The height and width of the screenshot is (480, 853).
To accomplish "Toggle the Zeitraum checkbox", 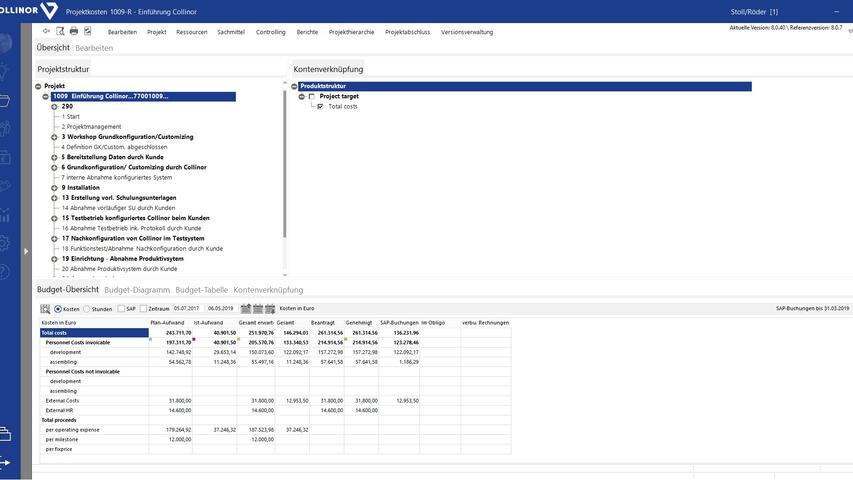I will pos(143,309).
